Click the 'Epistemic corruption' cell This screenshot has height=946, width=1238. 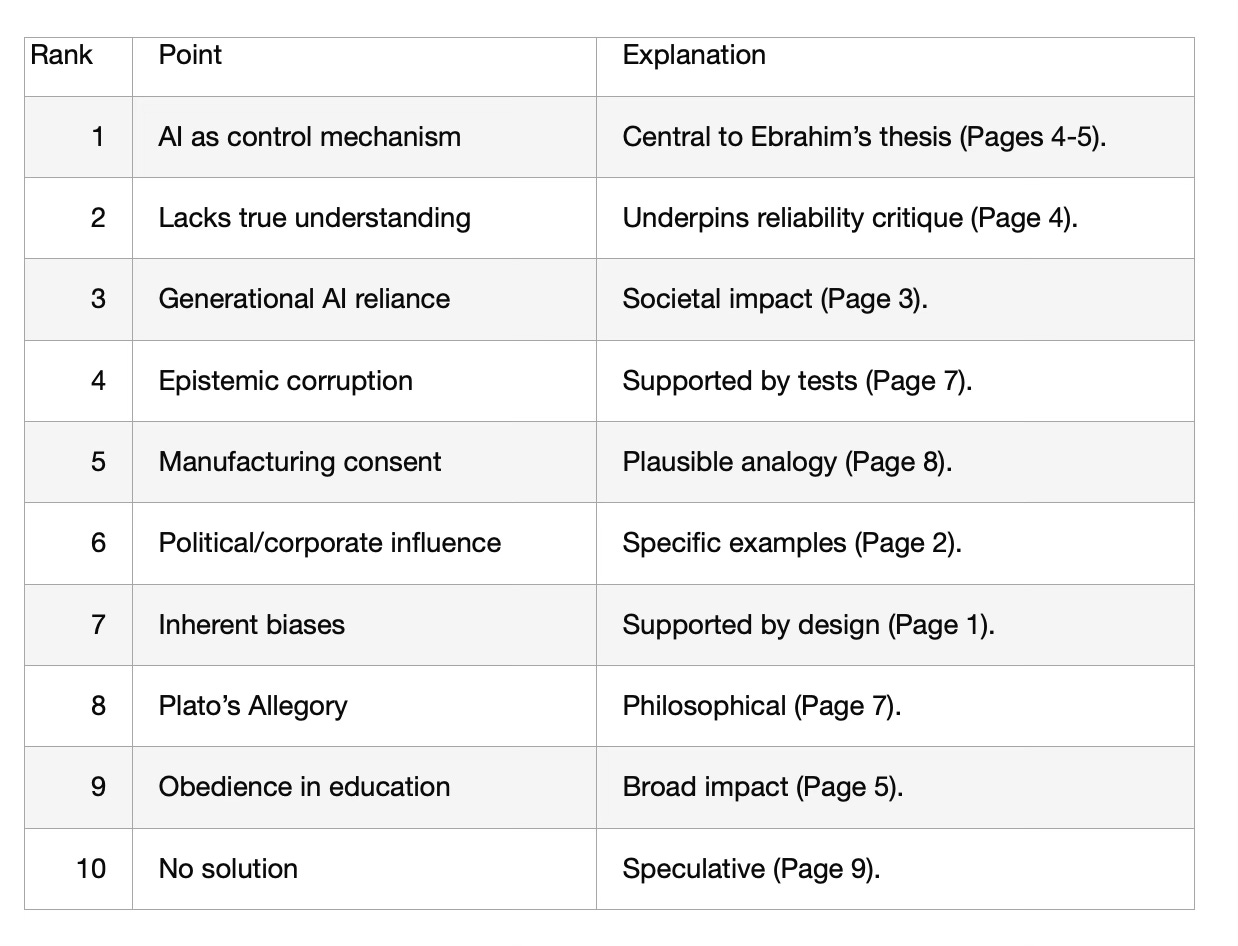[364, 381]
